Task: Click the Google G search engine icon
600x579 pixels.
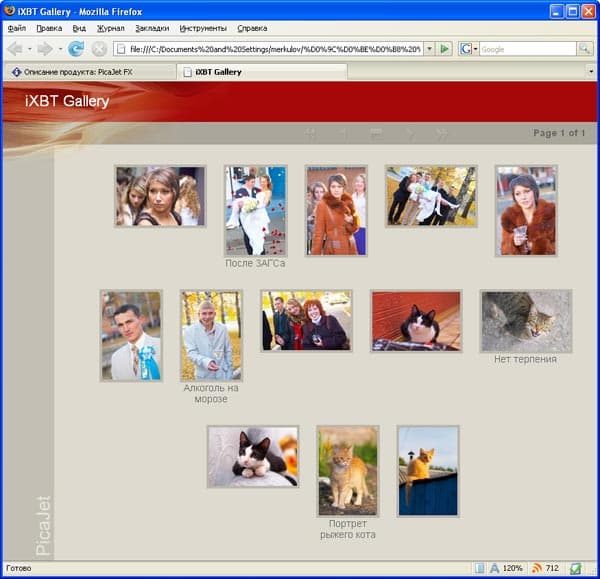Action: [x=466, y=49]
